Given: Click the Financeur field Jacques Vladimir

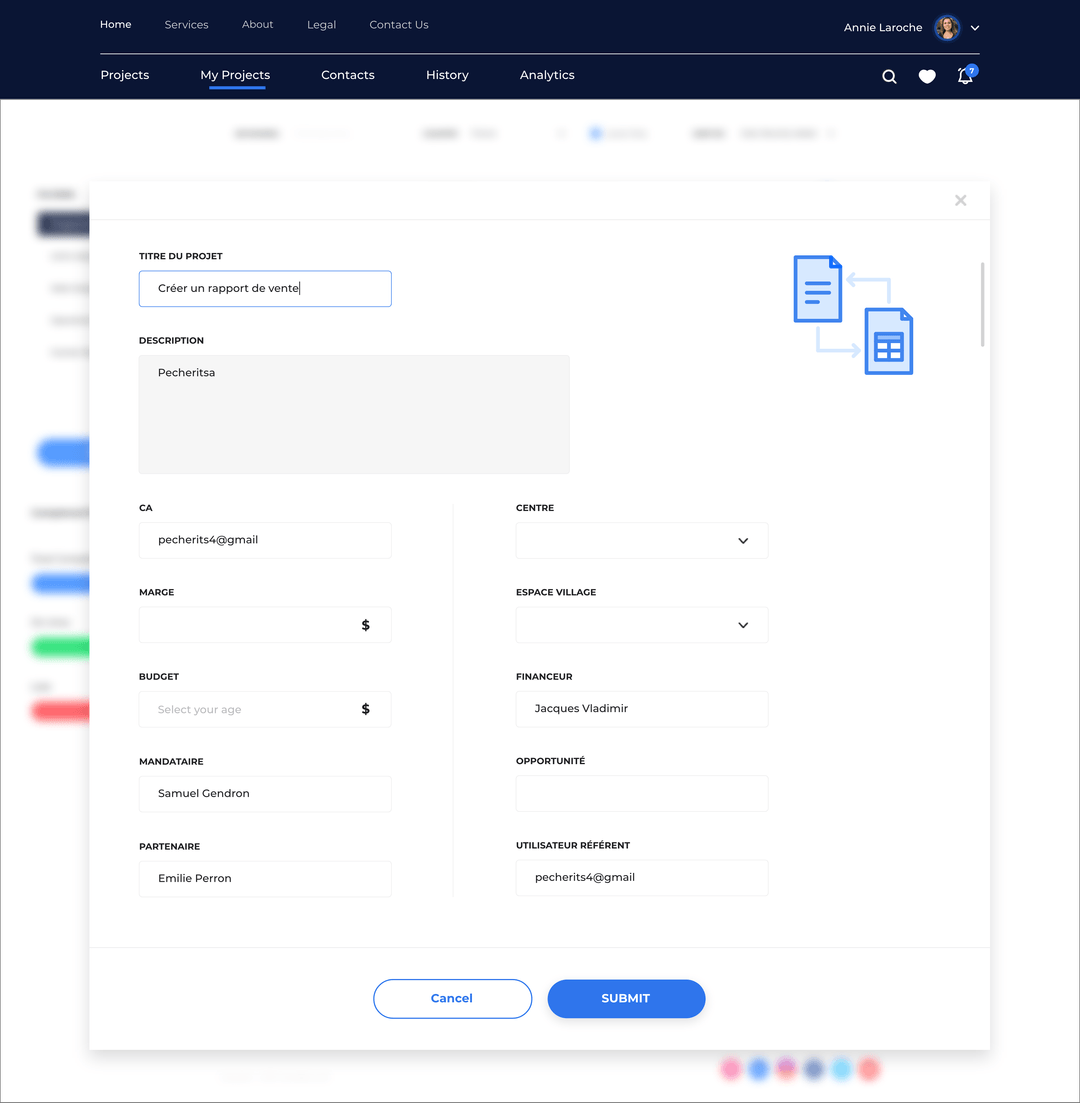Looking at the screenshot, I should (642, 709).
